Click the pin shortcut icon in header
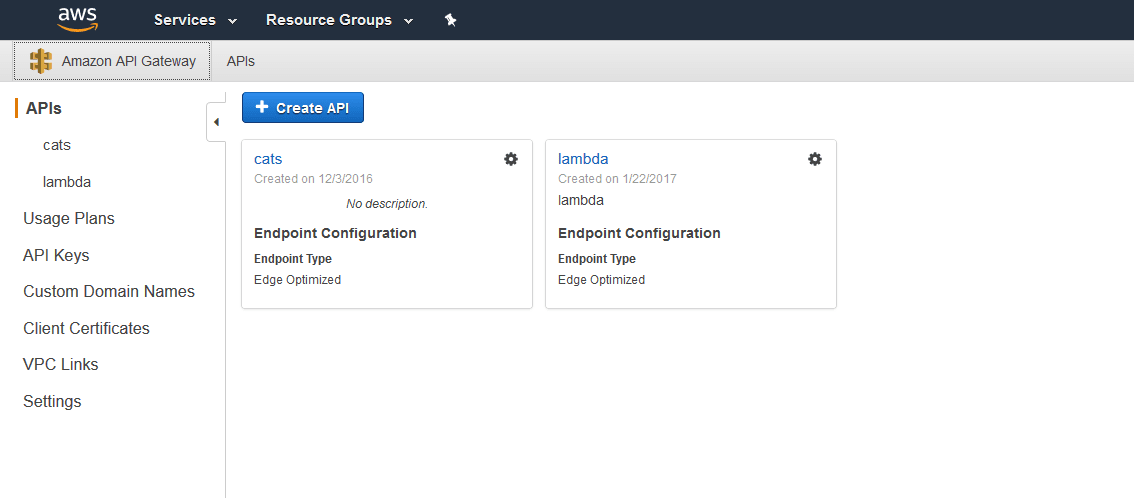Image resolution: width=1134 pixels, height=498 pixels. pos(451,20)
